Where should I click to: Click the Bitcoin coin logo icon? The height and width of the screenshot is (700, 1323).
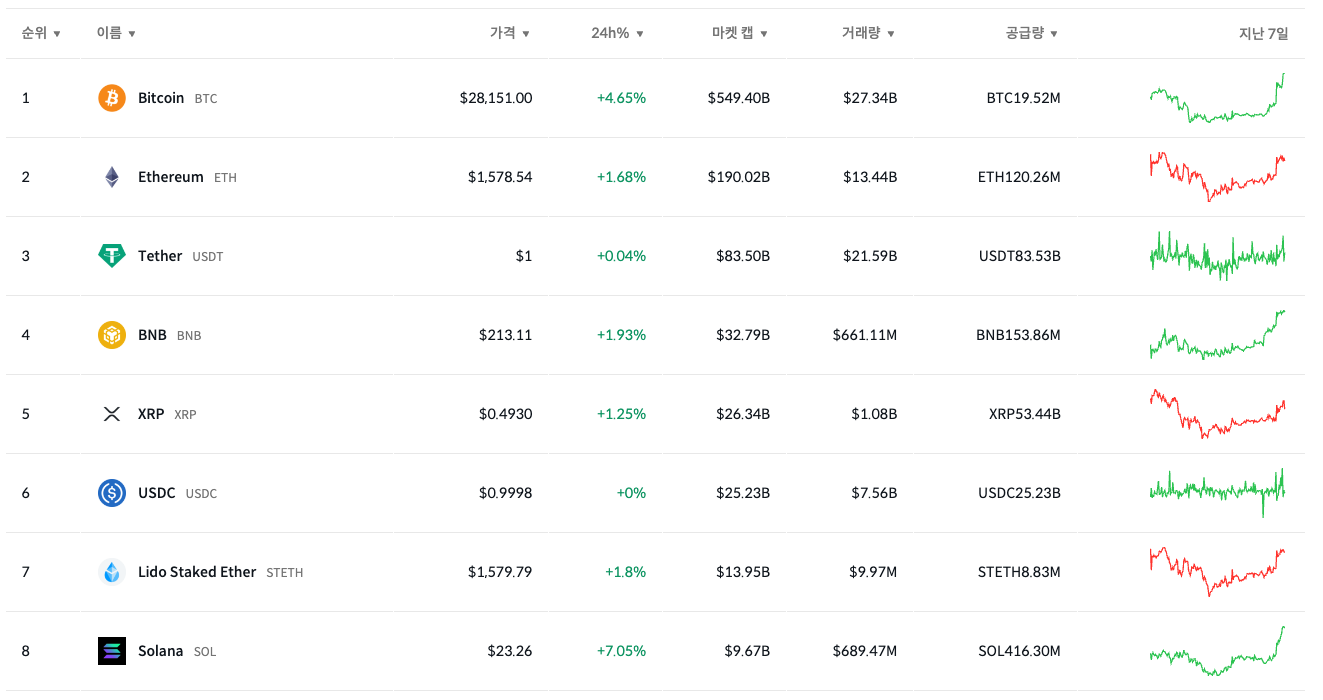coord(112,98)
